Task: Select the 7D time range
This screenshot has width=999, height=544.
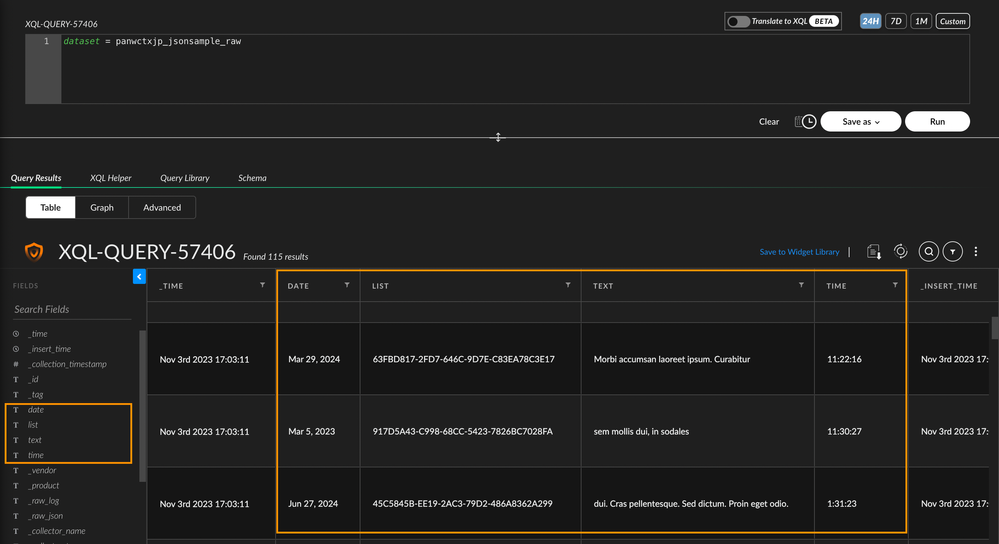Action: click(896, 21)
